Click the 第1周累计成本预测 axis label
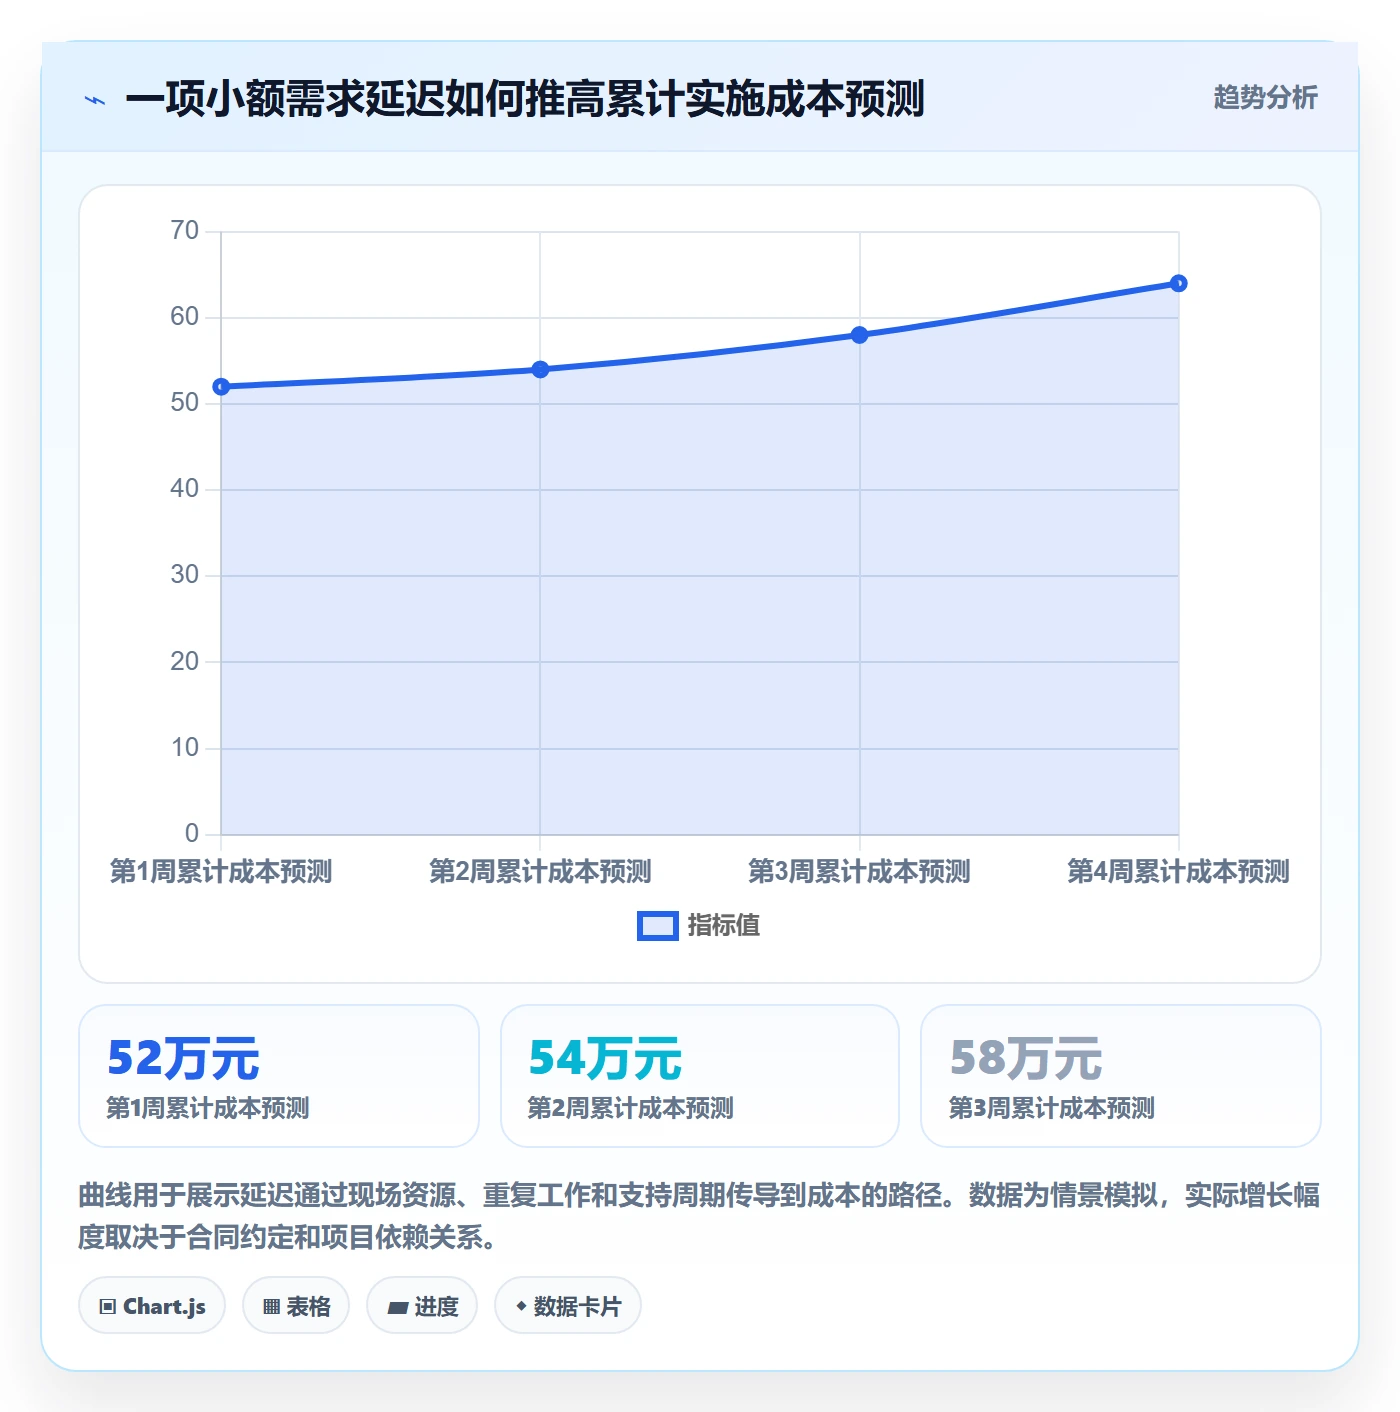The height and width of the screenshot is (1412, 1400). pyautogui.click(x=221, y=871)
